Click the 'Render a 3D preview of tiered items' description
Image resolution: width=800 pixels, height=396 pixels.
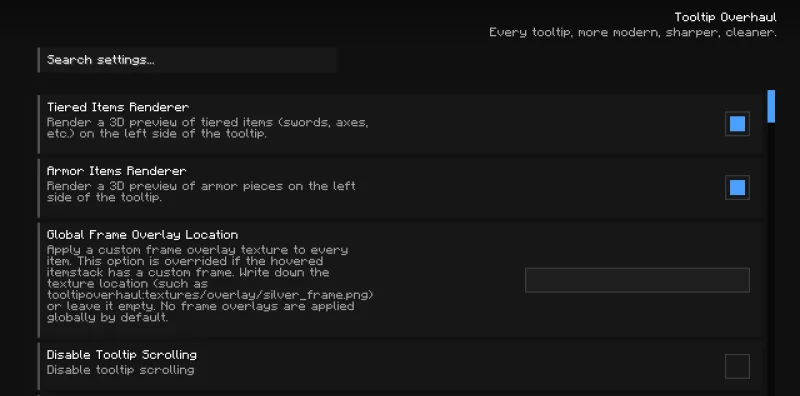click(208, 128)
